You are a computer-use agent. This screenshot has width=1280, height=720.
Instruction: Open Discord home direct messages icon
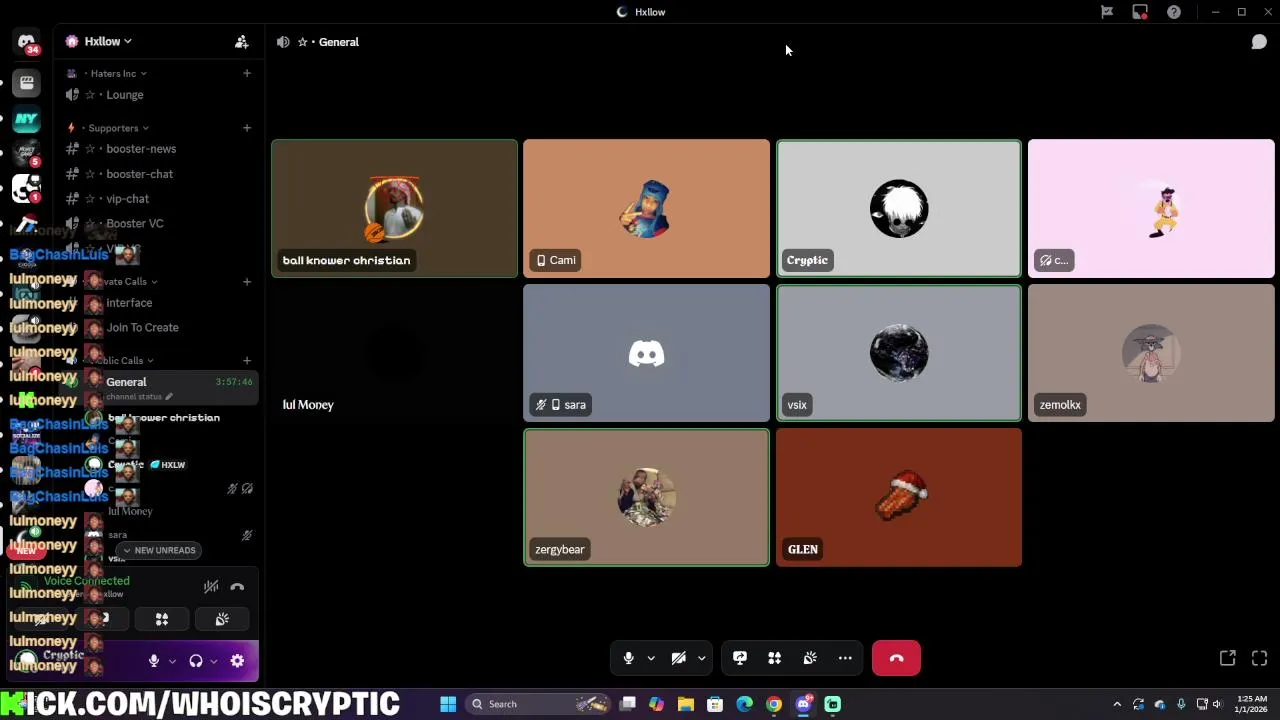pyautogui.click(x=27, y=42)
